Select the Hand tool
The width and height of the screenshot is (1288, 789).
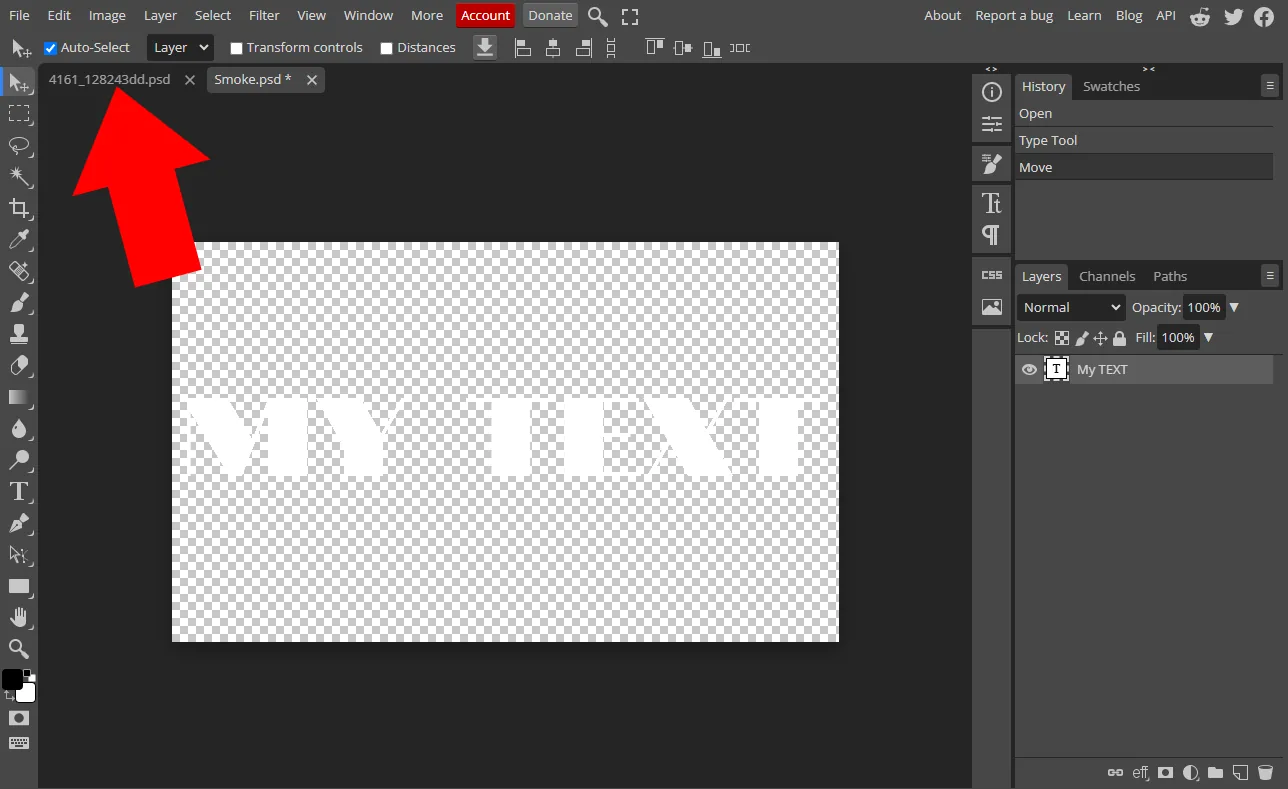19,617
